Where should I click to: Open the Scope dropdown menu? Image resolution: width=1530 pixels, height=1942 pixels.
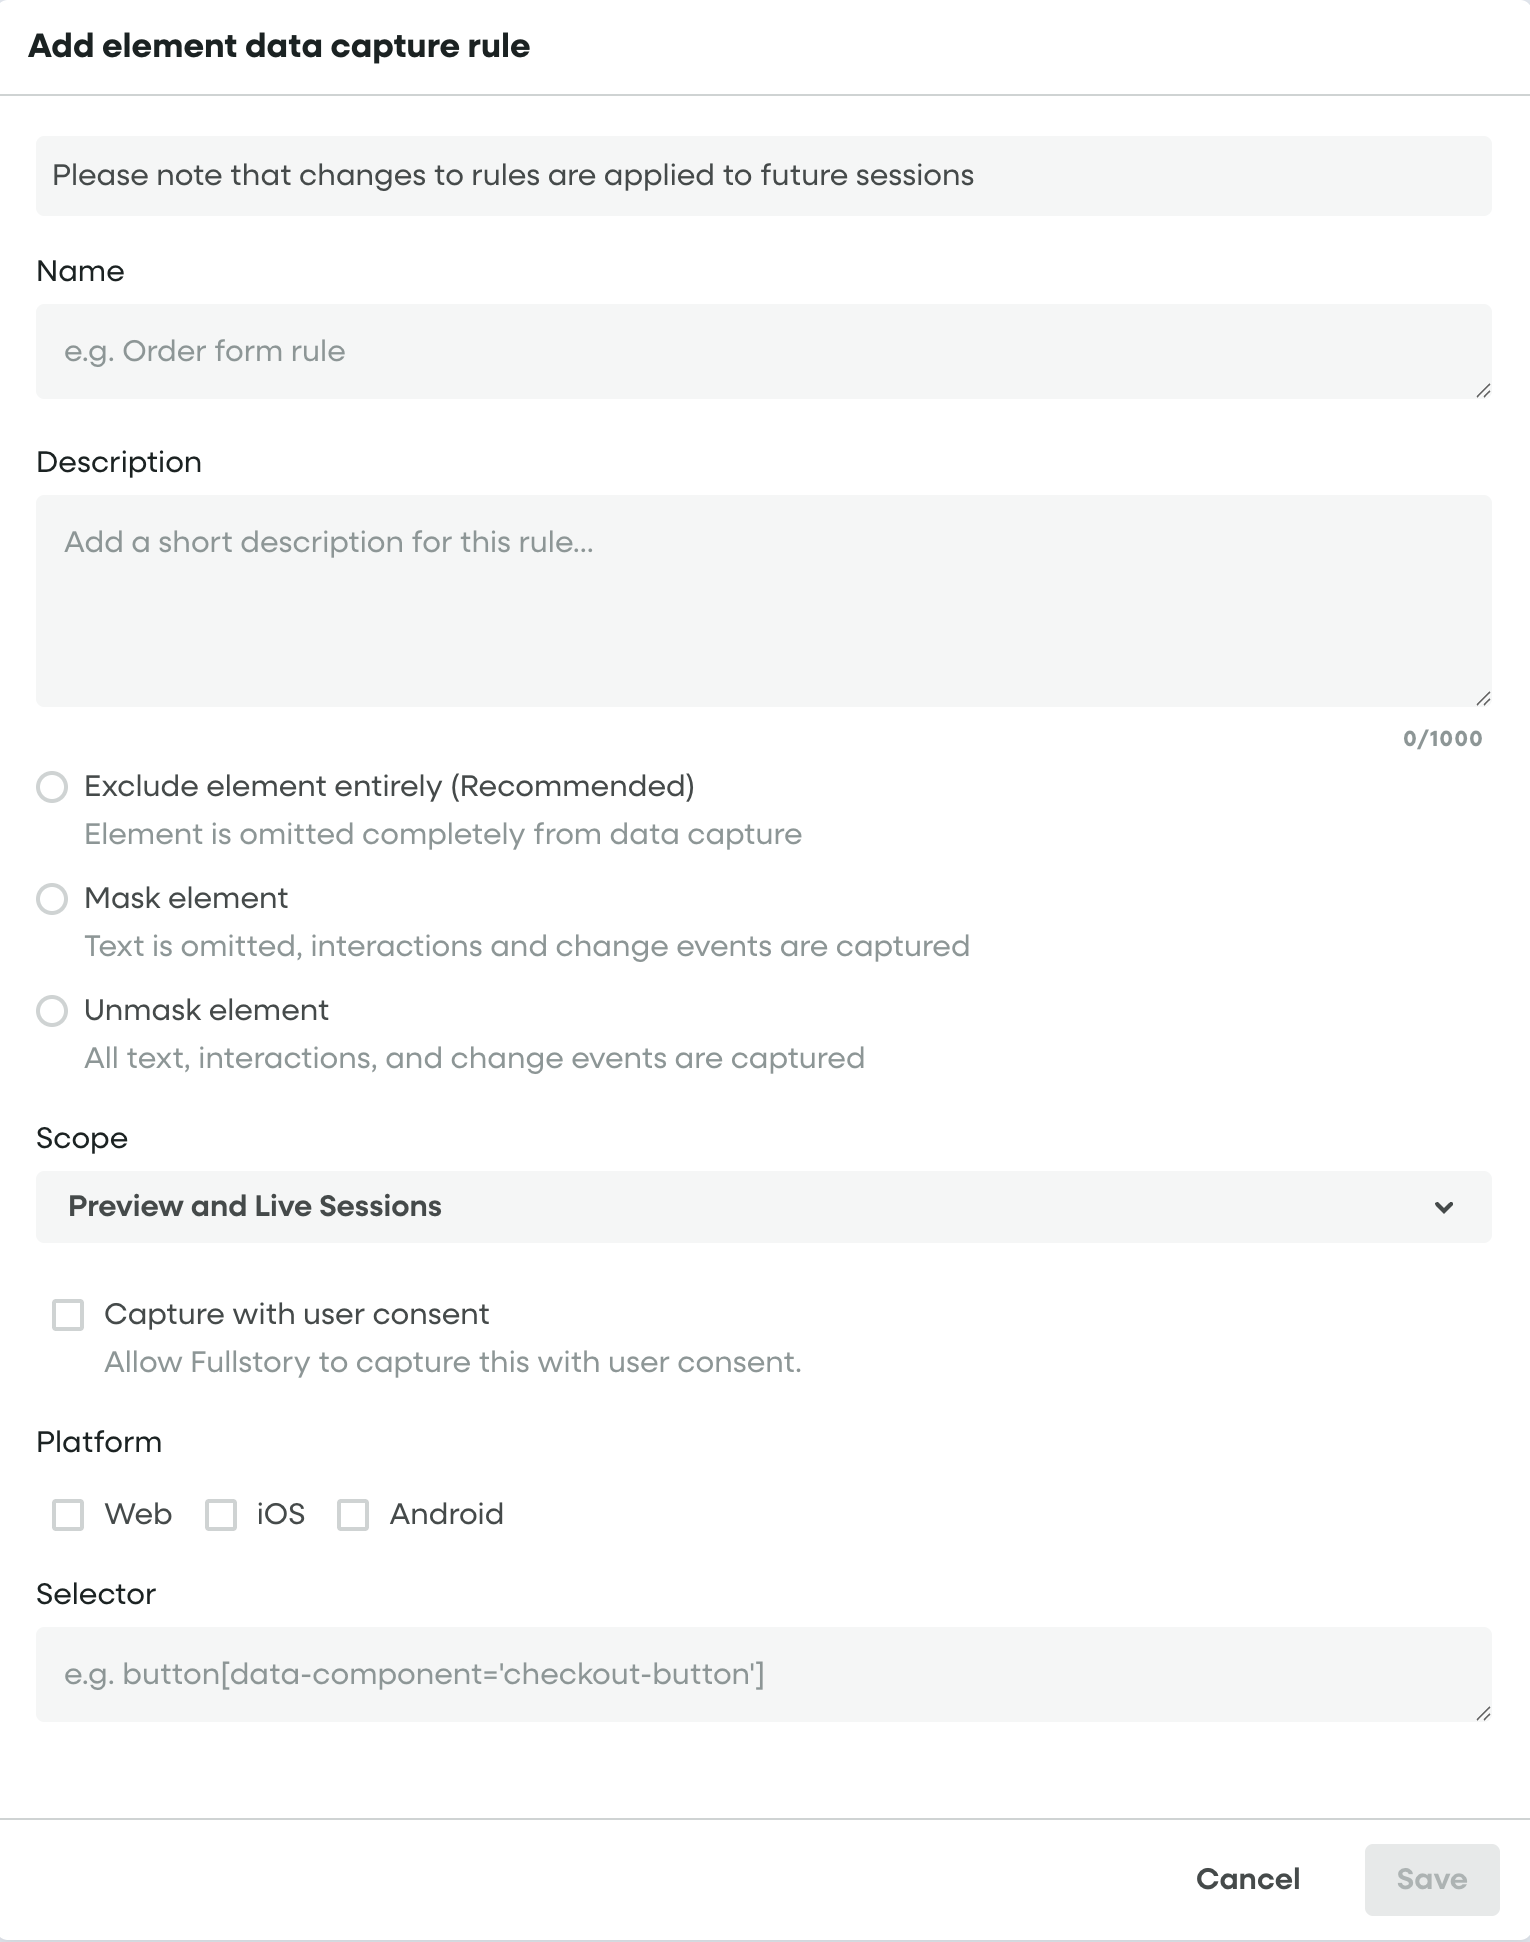(763, 1207)
